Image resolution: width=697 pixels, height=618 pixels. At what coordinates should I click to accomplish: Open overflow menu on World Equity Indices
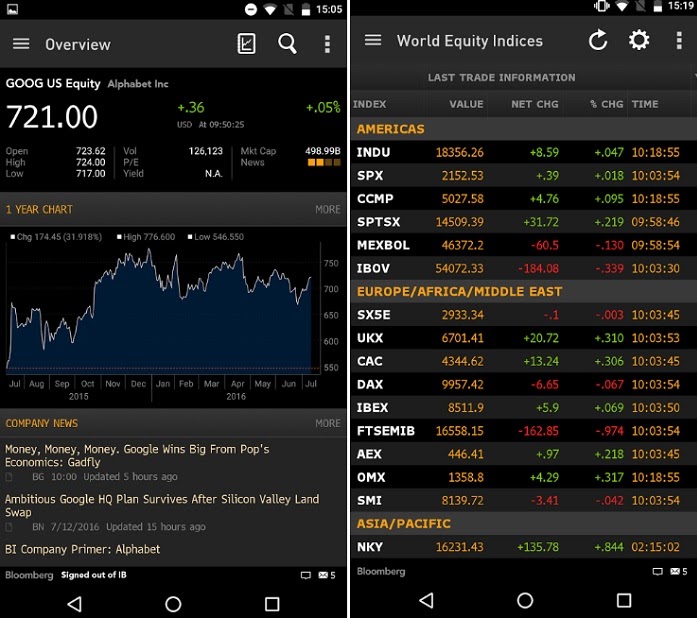tap(679, 40)
